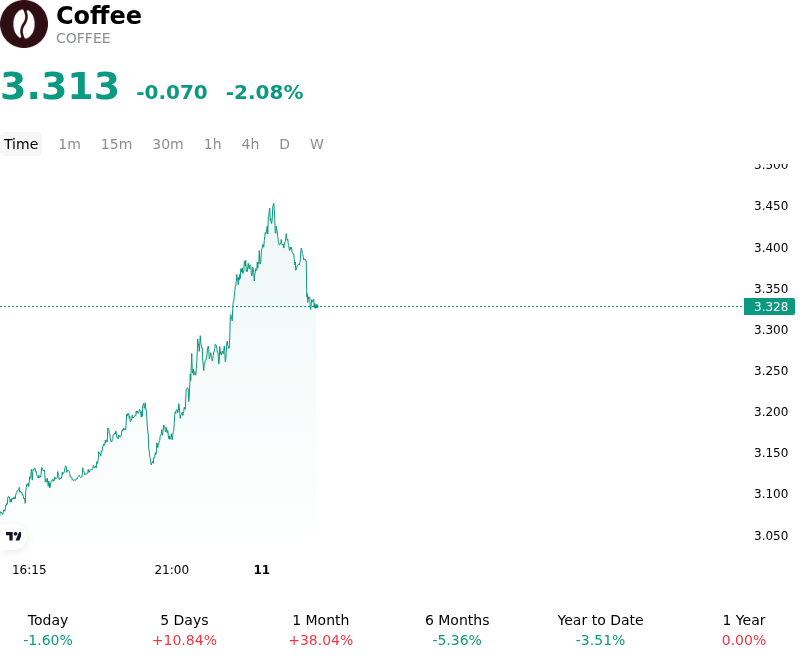Open Year to Date performance
The image size is (800, 660).
600,630
